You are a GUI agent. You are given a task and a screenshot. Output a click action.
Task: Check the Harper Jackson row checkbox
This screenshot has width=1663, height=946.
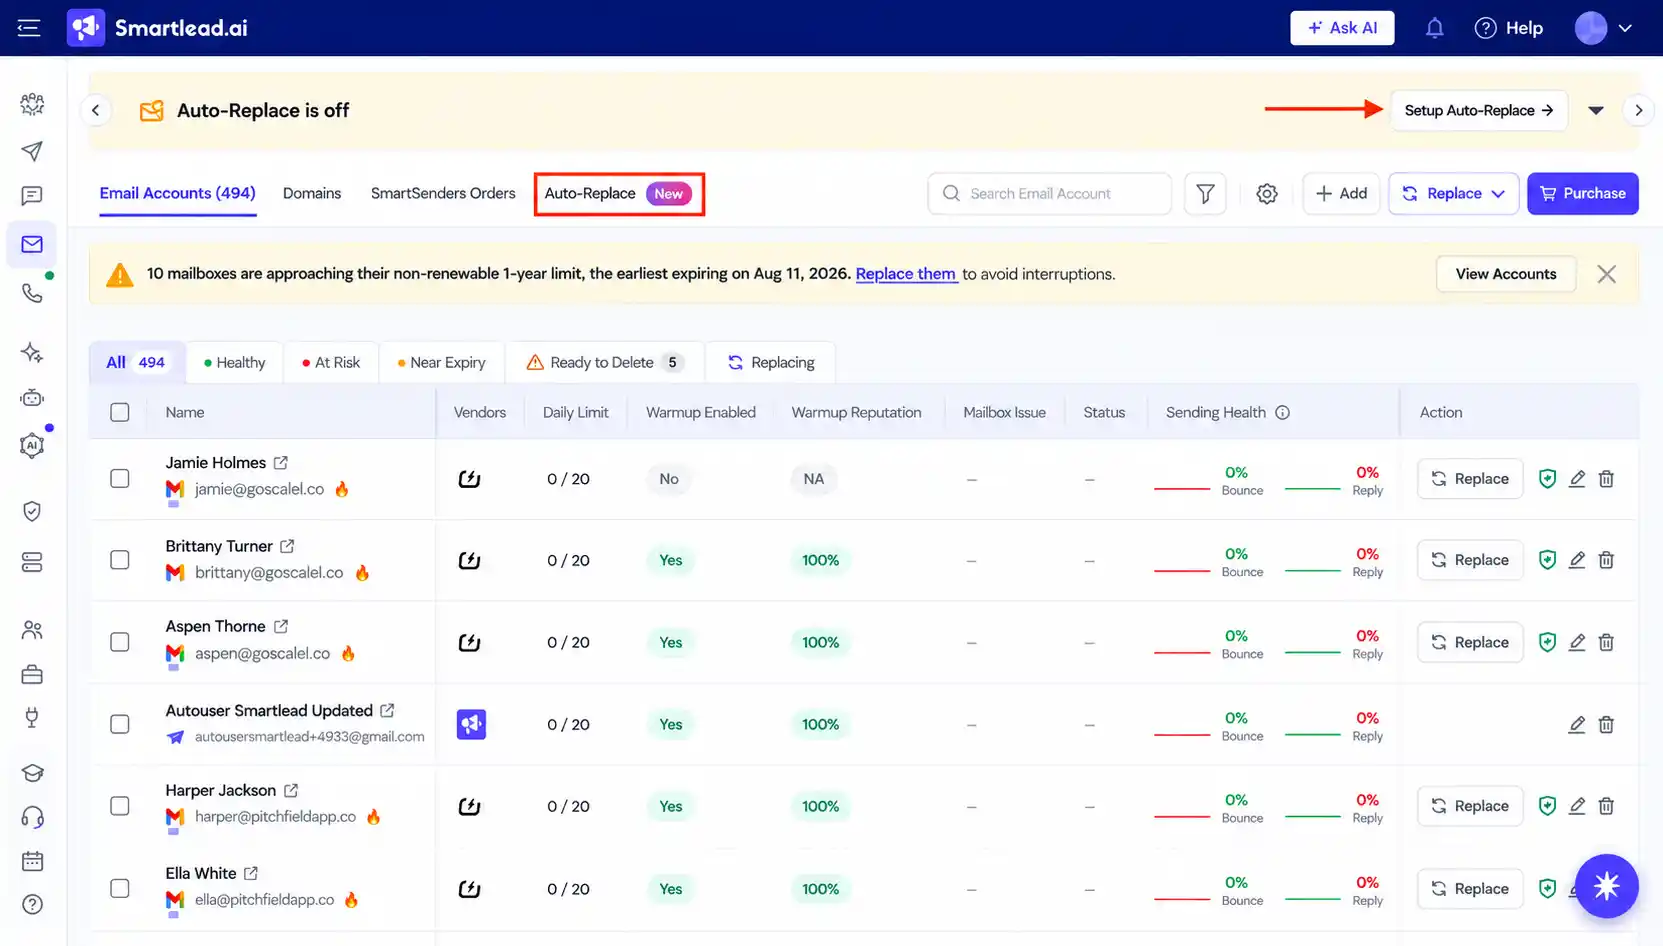(120, 806)
